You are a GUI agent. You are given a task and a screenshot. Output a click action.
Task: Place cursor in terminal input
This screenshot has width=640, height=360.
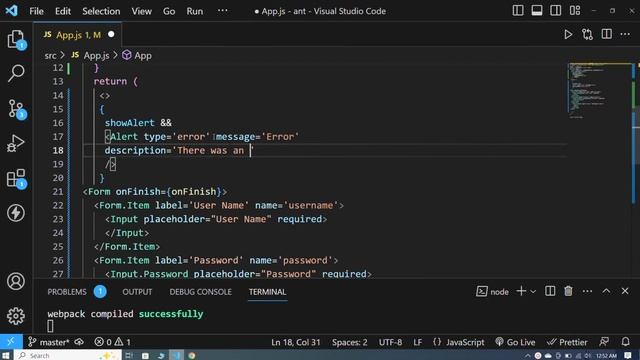(50, 326)
